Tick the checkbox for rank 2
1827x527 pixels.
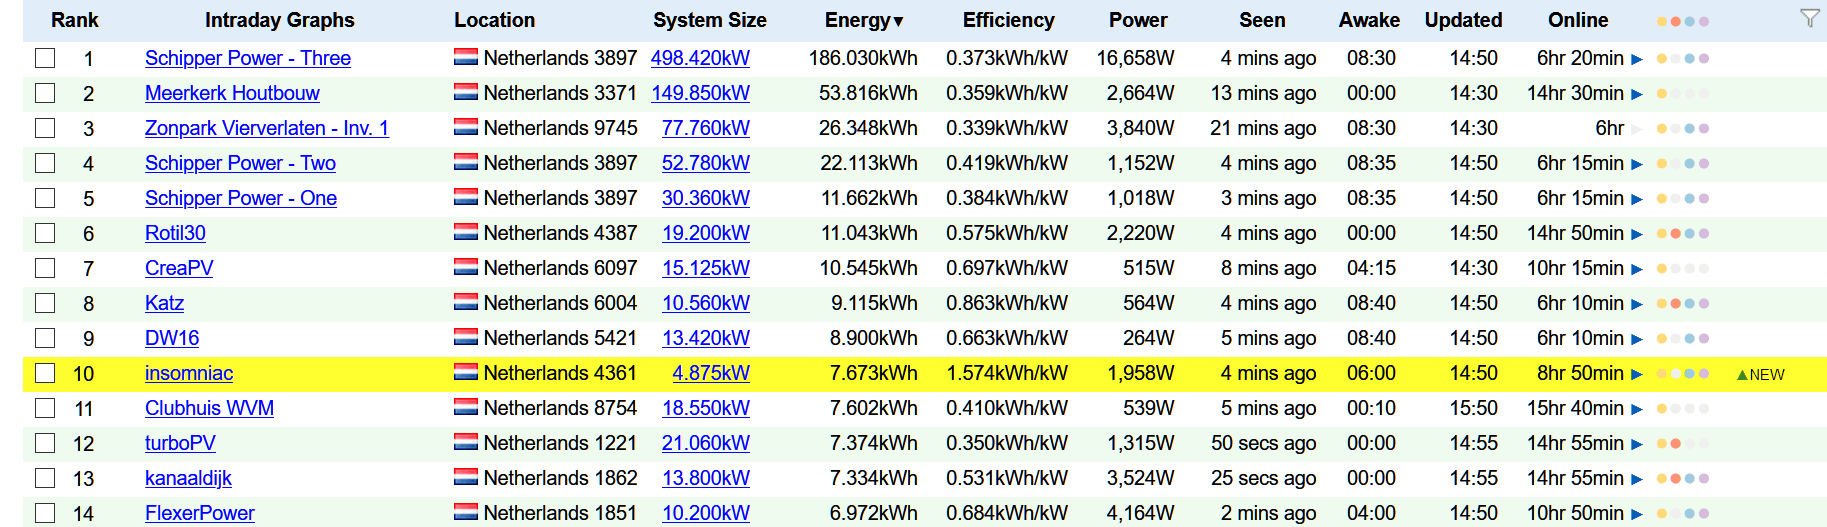[45, 93]
